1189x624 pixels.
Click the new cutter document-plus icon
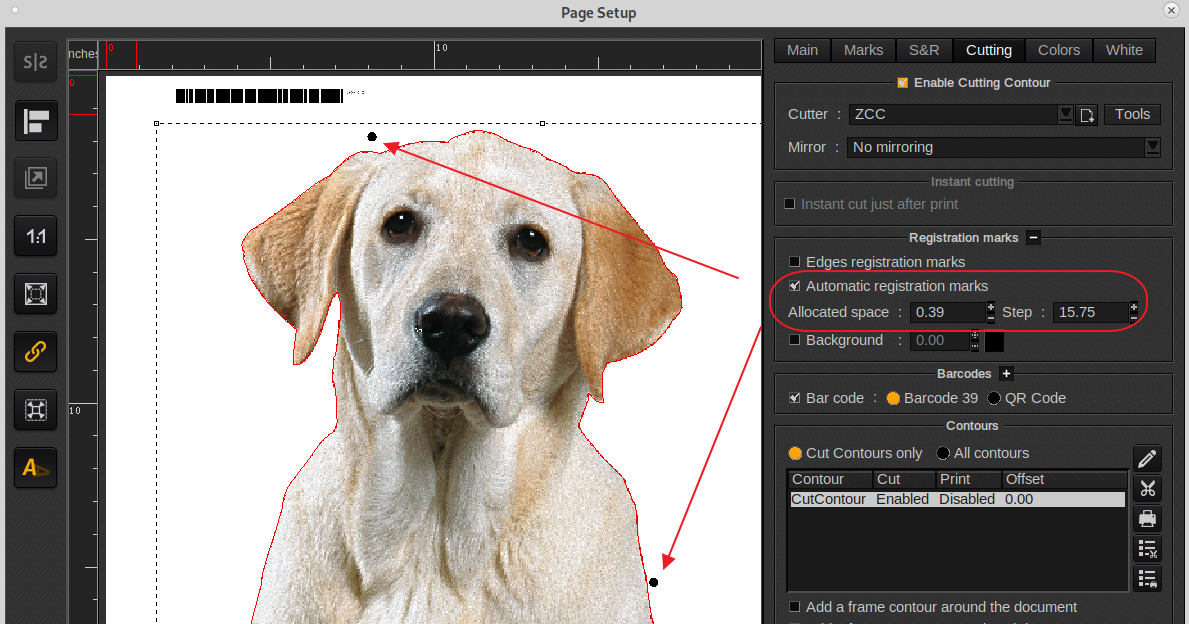tap(1087, 115)
